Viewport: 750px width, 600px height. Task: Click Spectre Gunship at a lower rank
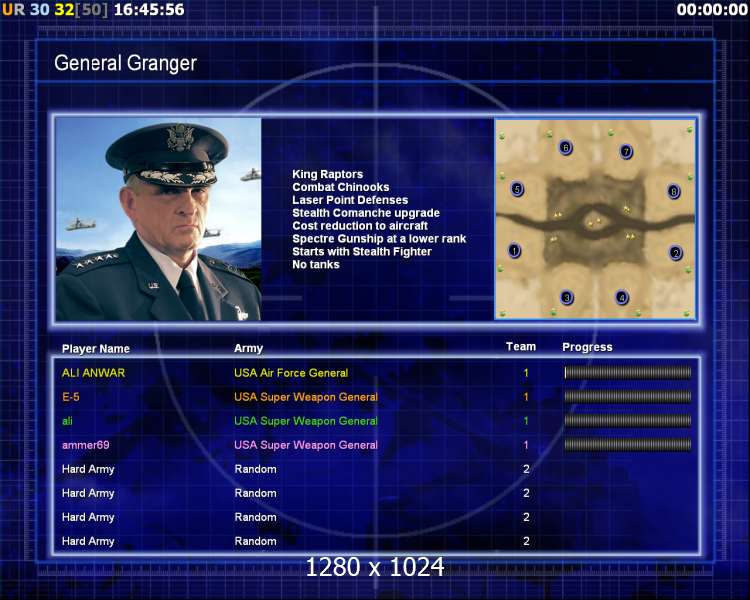[x=379, y=239]
